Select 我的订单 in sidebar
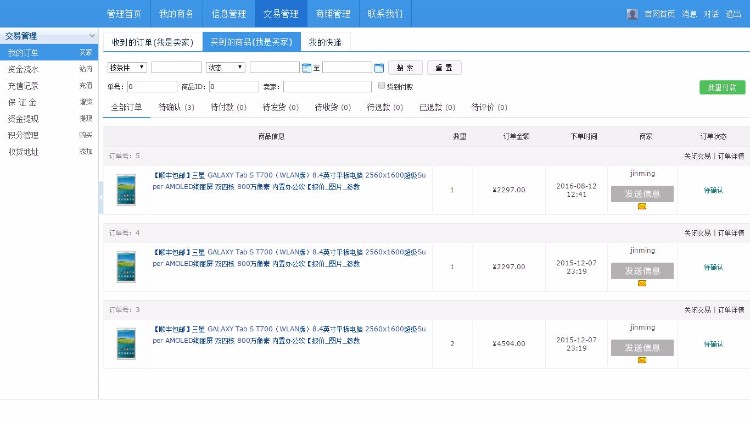This screenshot has width=750, height=422. click(49, 53)
